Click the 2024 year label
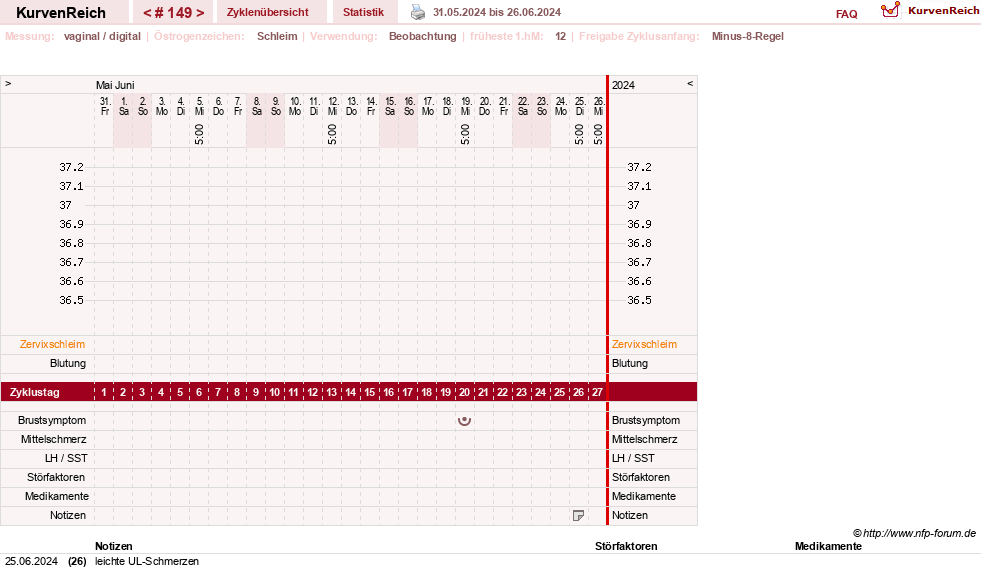The width and height of the screenshot is (981, 585). click(x=623, y=85)
